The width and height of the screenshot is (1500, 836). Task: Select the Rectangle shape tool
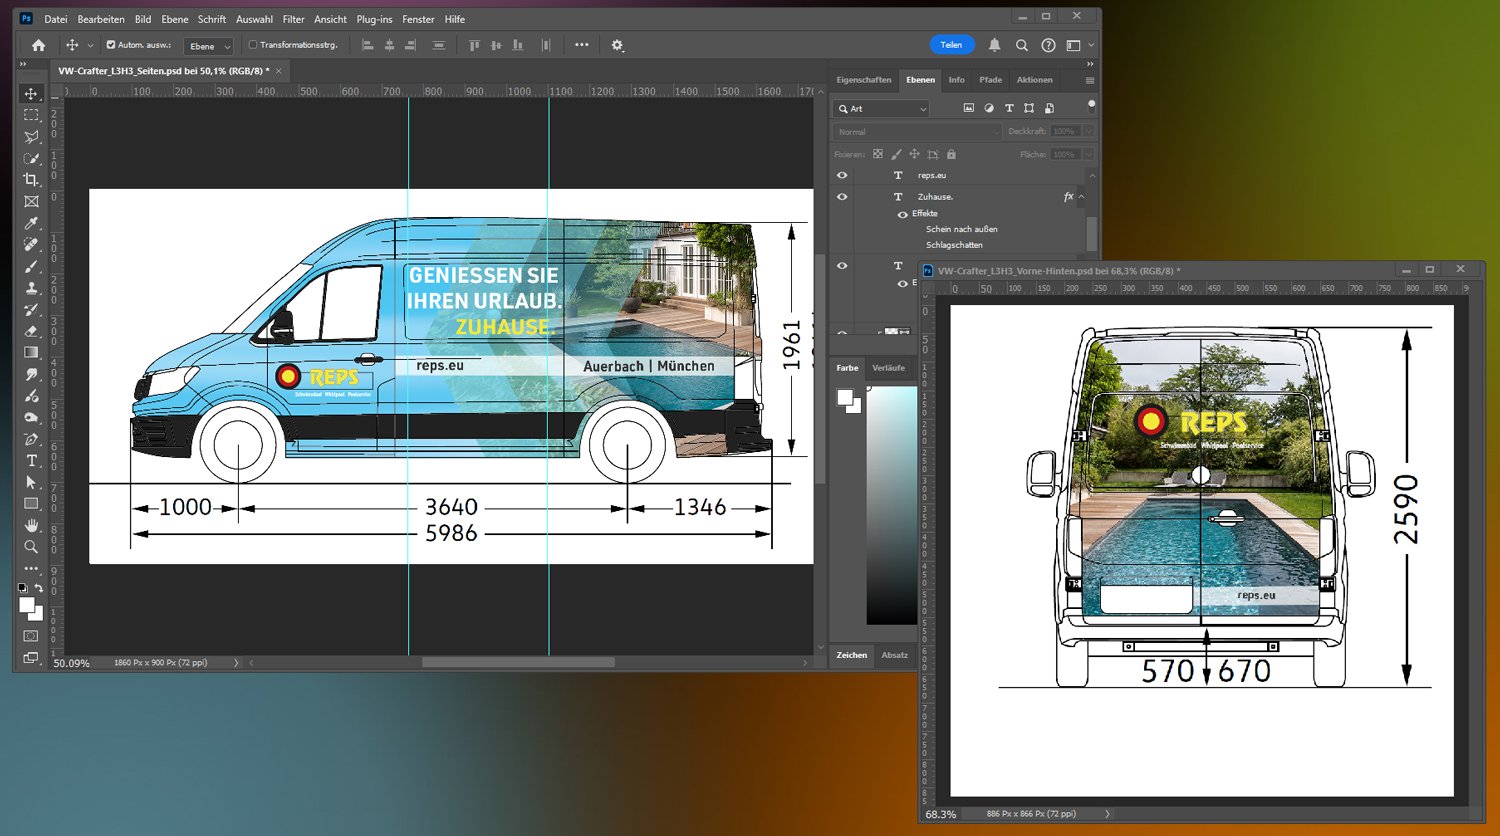coord(31,504)
